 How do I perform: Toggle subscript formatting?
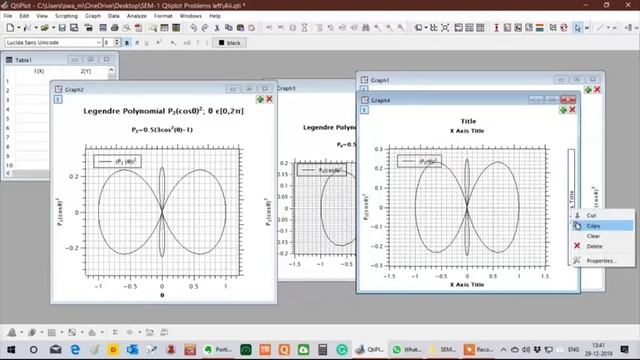pos(173,42)
